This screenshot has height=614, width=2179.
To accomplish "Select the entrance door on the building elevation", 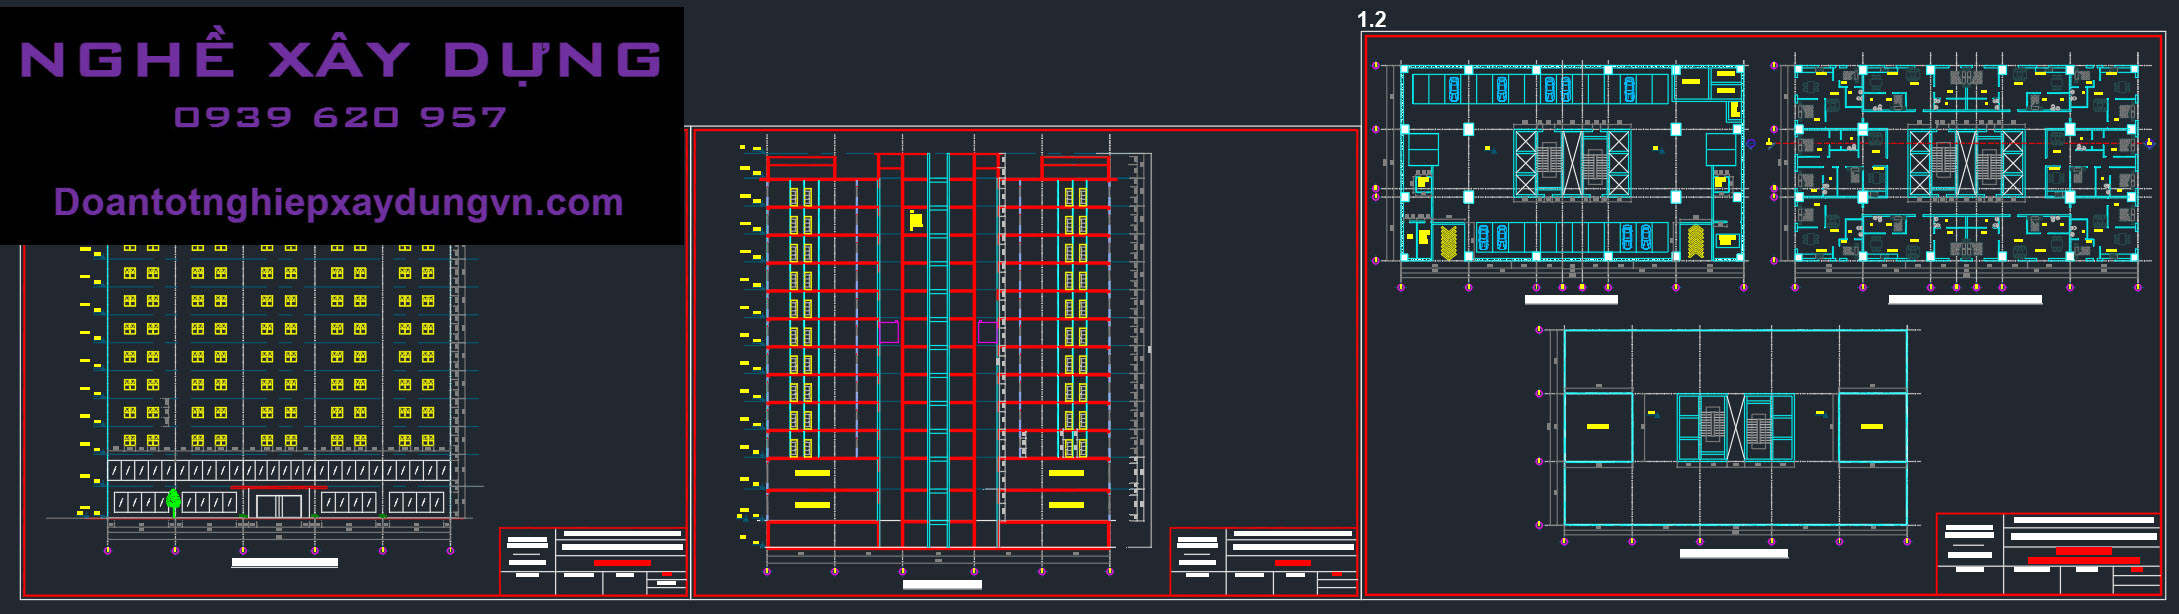I will pyautogui.click(x=279, y=504).
